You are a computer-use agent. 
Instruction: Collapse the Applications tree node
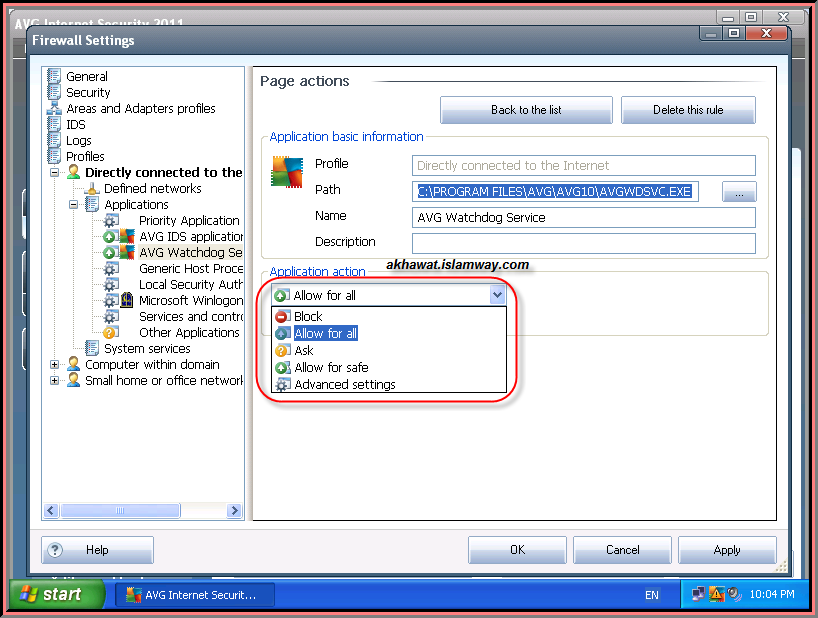click(x=74, y=204)
